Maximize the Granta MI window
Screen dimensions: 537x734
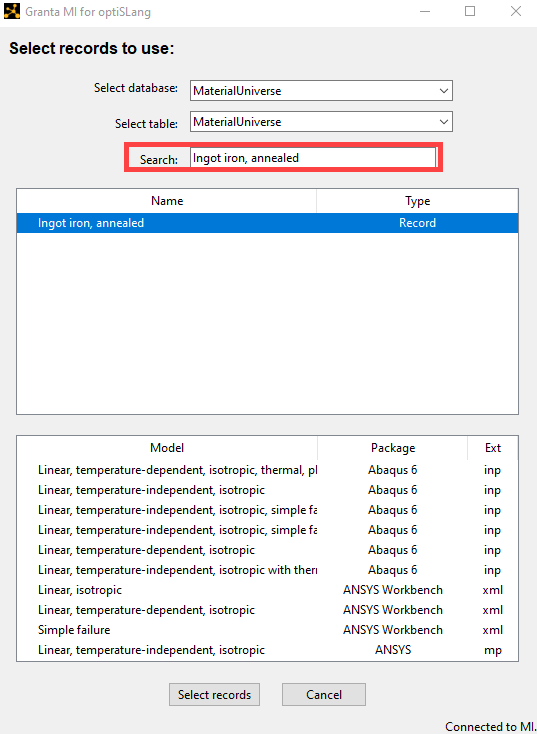470,11
